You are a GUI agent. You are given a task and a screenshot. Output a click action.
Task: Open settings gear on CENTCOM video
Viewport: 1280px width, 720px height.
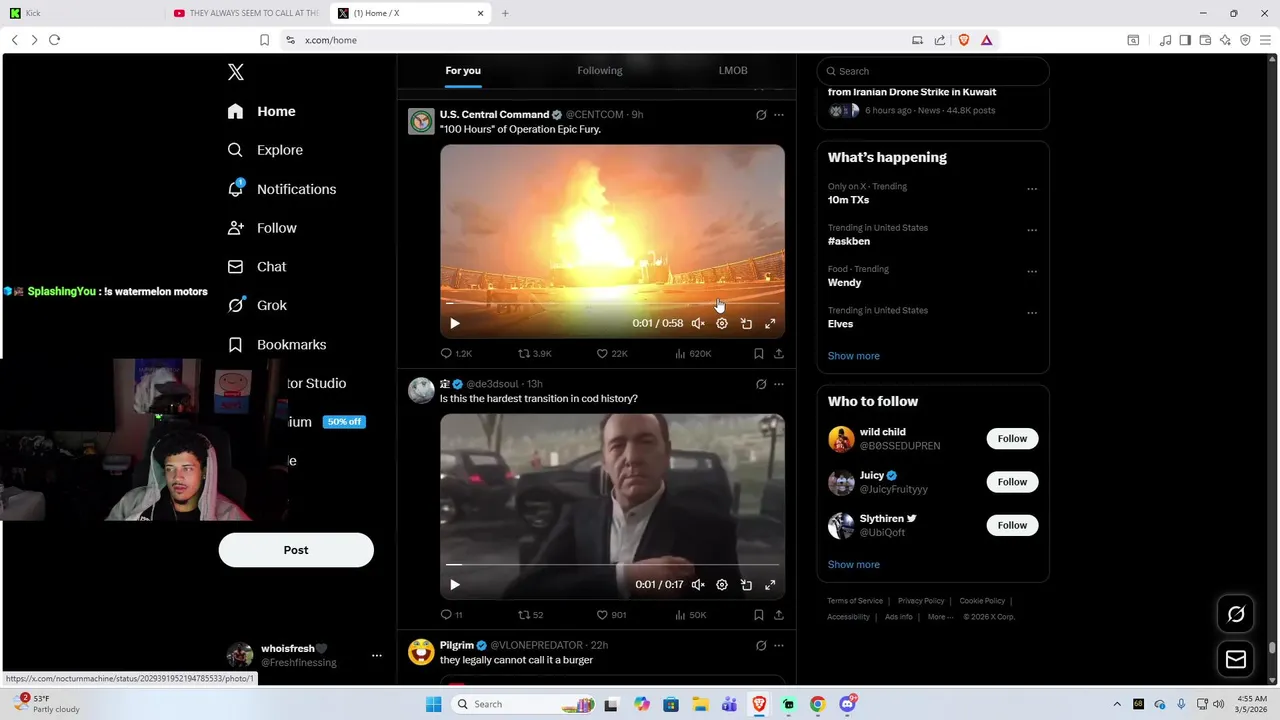[722, 323]
